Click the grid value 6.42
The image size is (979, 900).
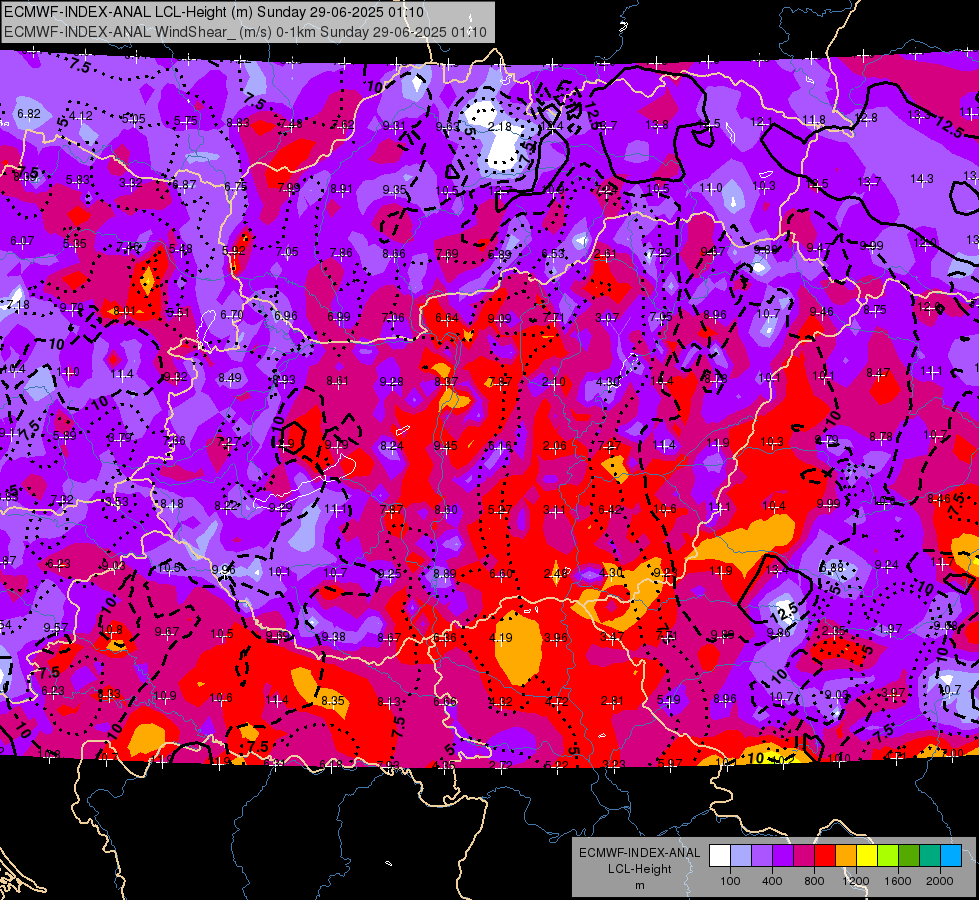coord(609,510)
